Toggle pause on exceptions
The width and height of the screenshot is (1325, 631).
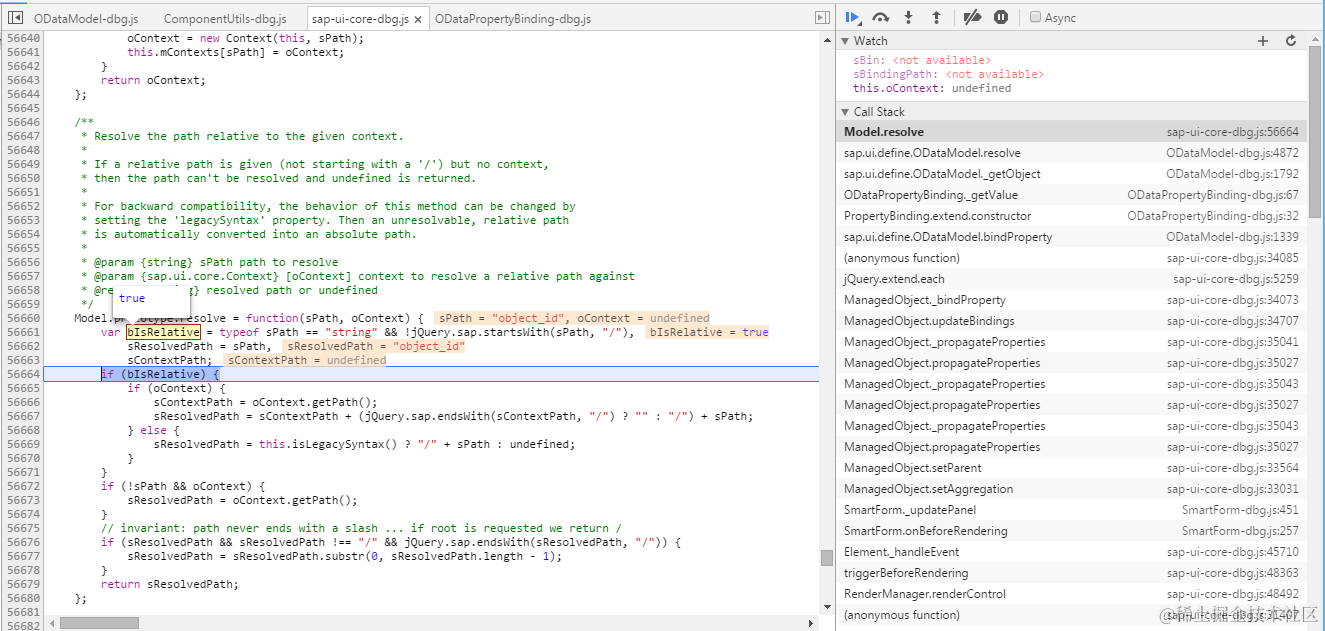coord(1001,17)
